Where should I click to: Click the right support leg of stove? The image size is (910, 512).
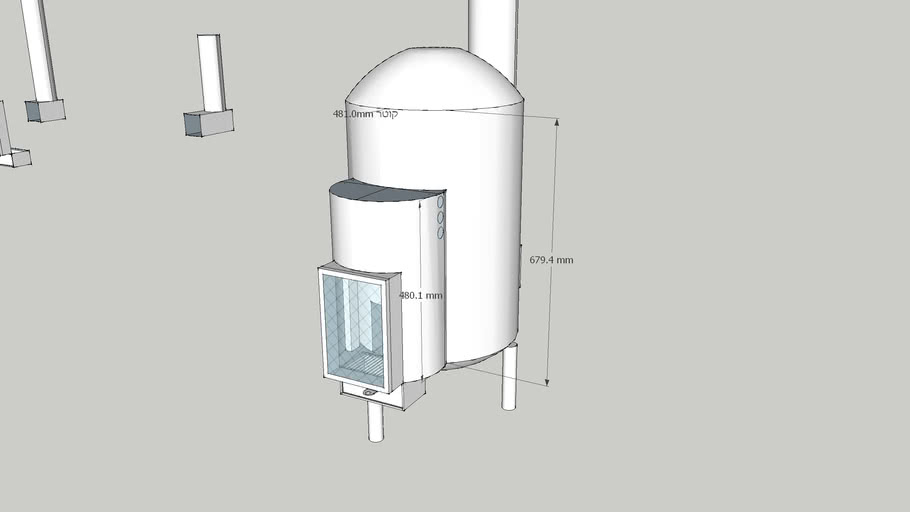pyautogui.click(x=509, y=378)
